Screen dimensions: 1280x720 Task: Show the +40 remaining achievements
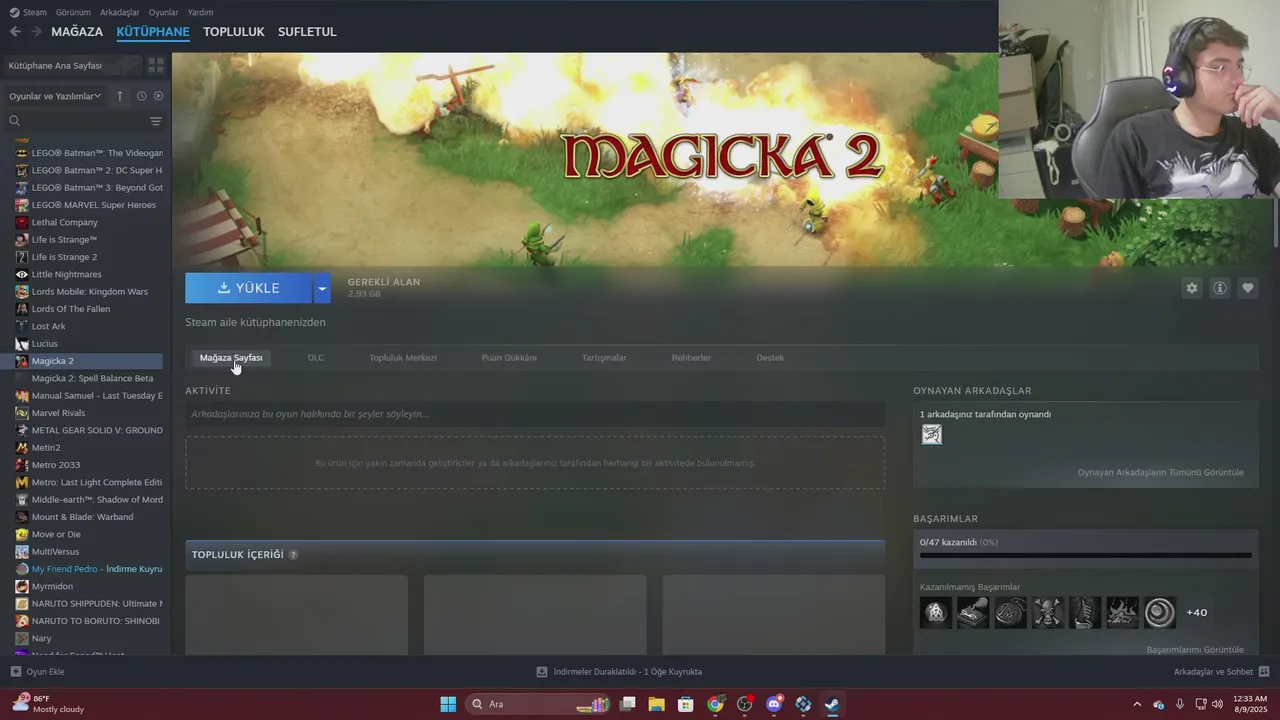click(1196, 612)
